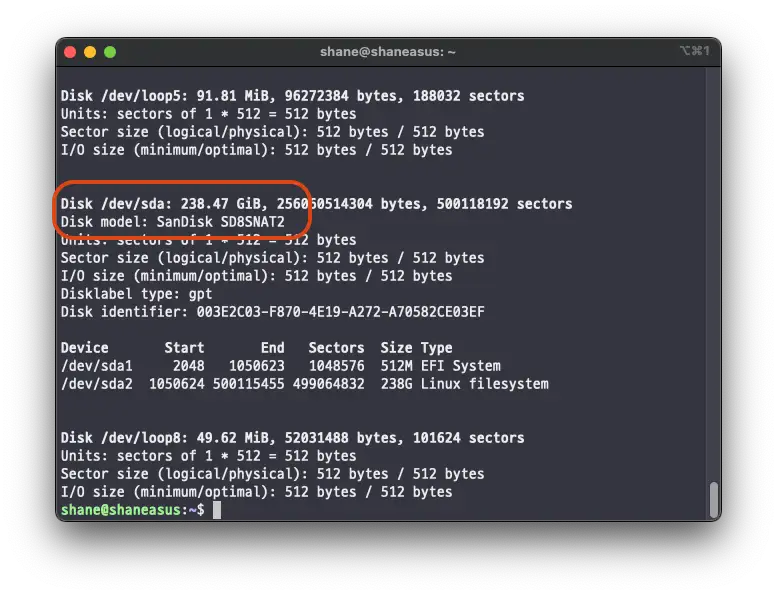Click the Disk identifier GUID line

[x=273, y=312]
